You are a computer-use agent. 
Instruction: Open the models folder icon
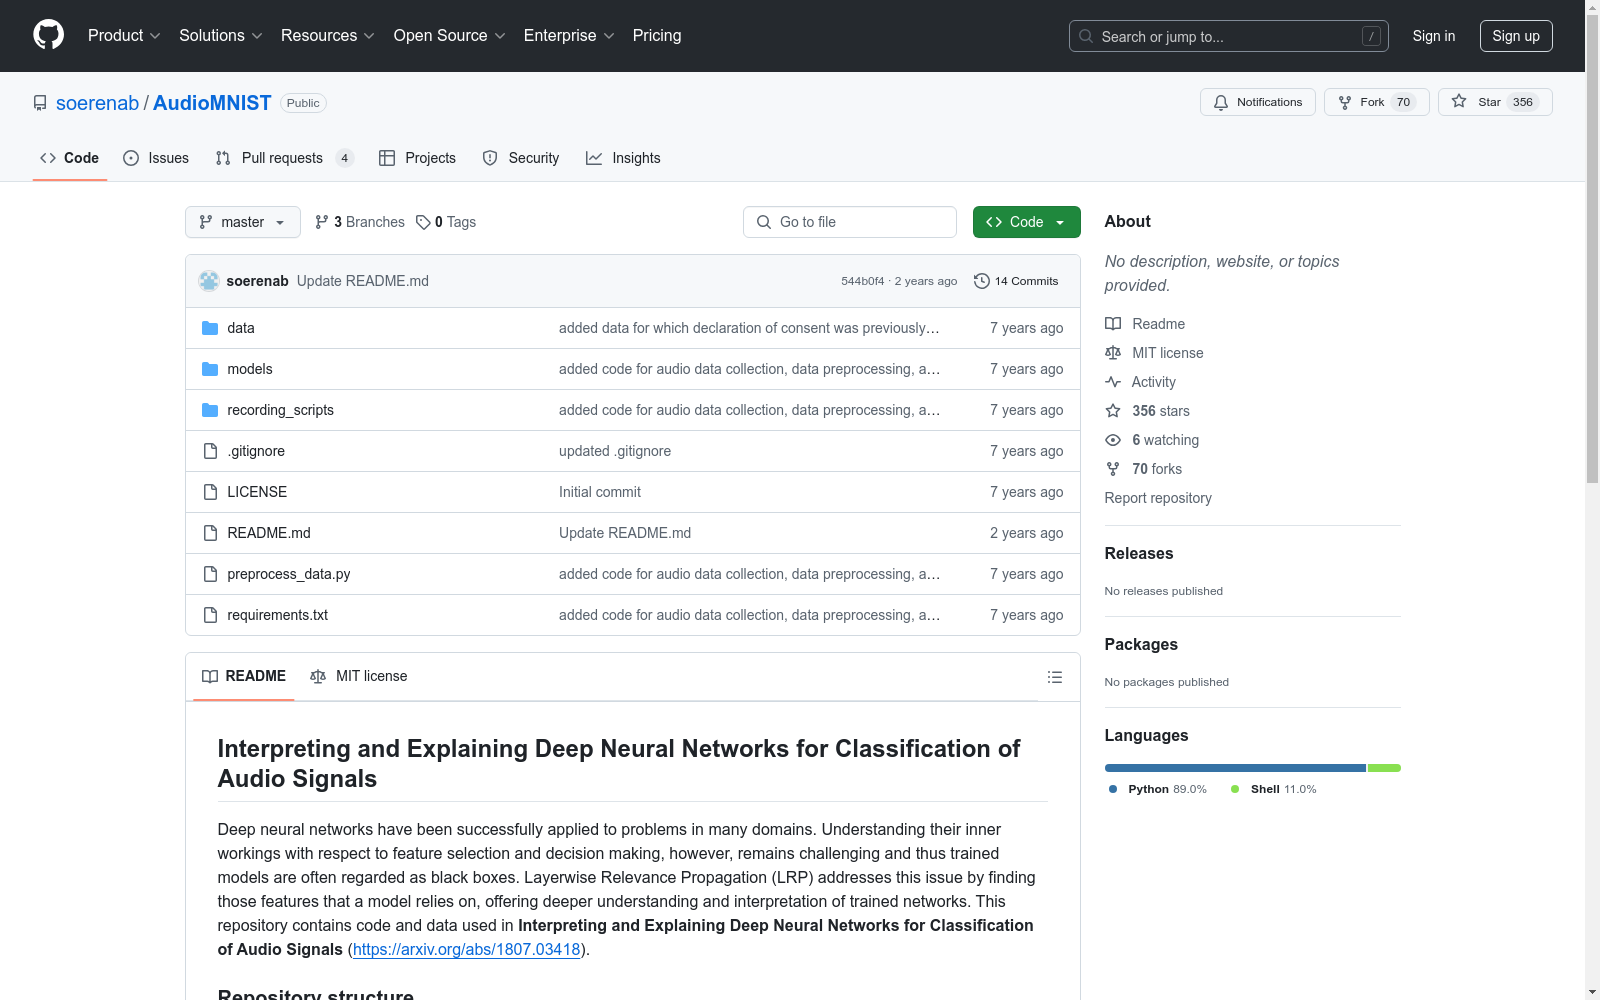pyautogui.click(x=210, y=369)
